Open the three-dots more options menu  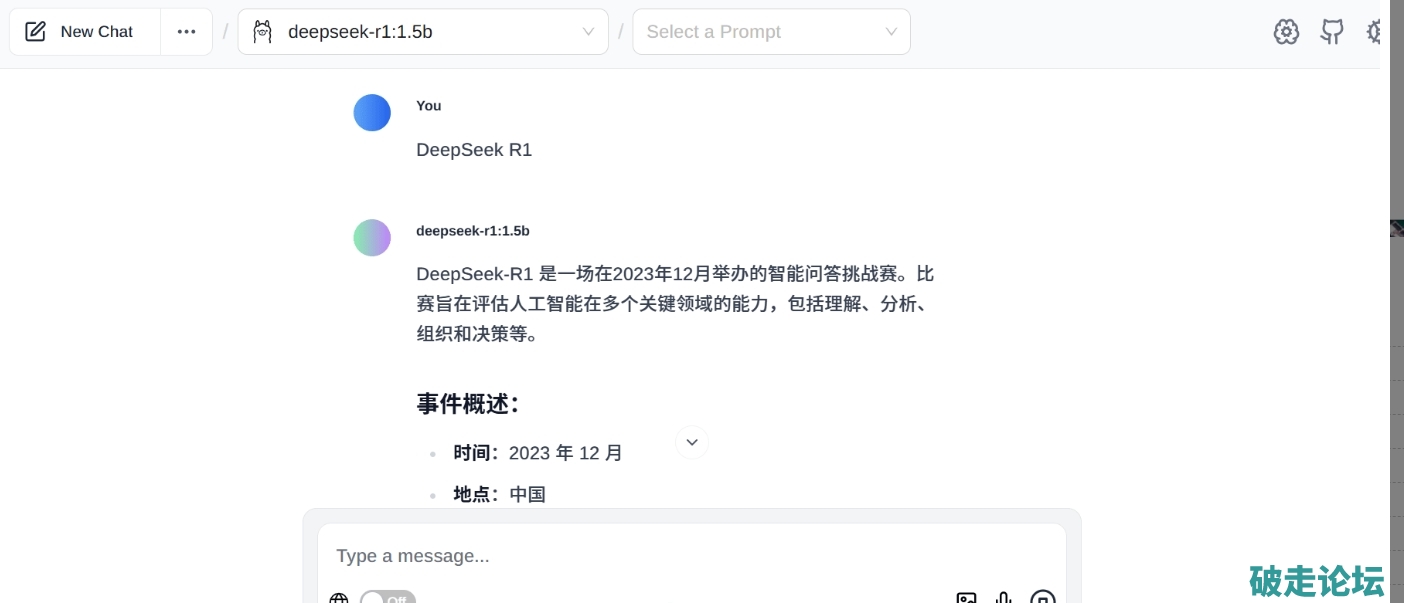(x=186, y=32)
